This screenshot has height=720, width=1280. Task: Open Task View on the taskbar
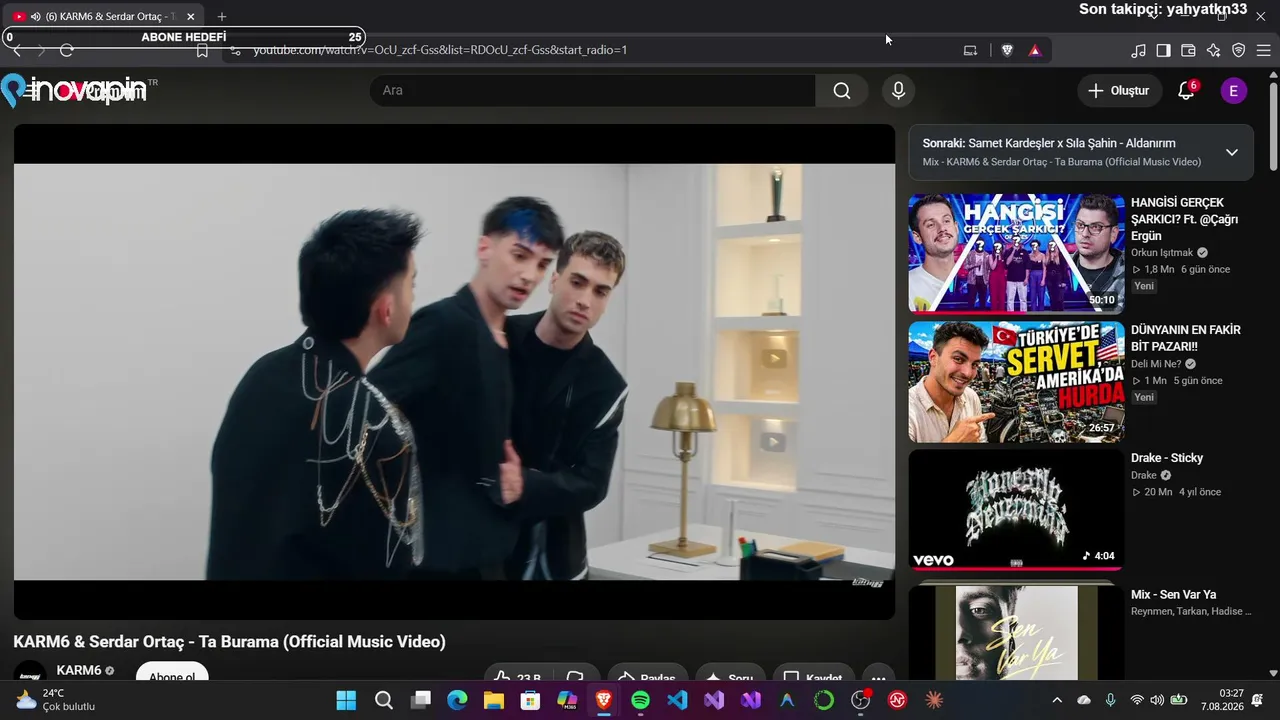(421, 700)
